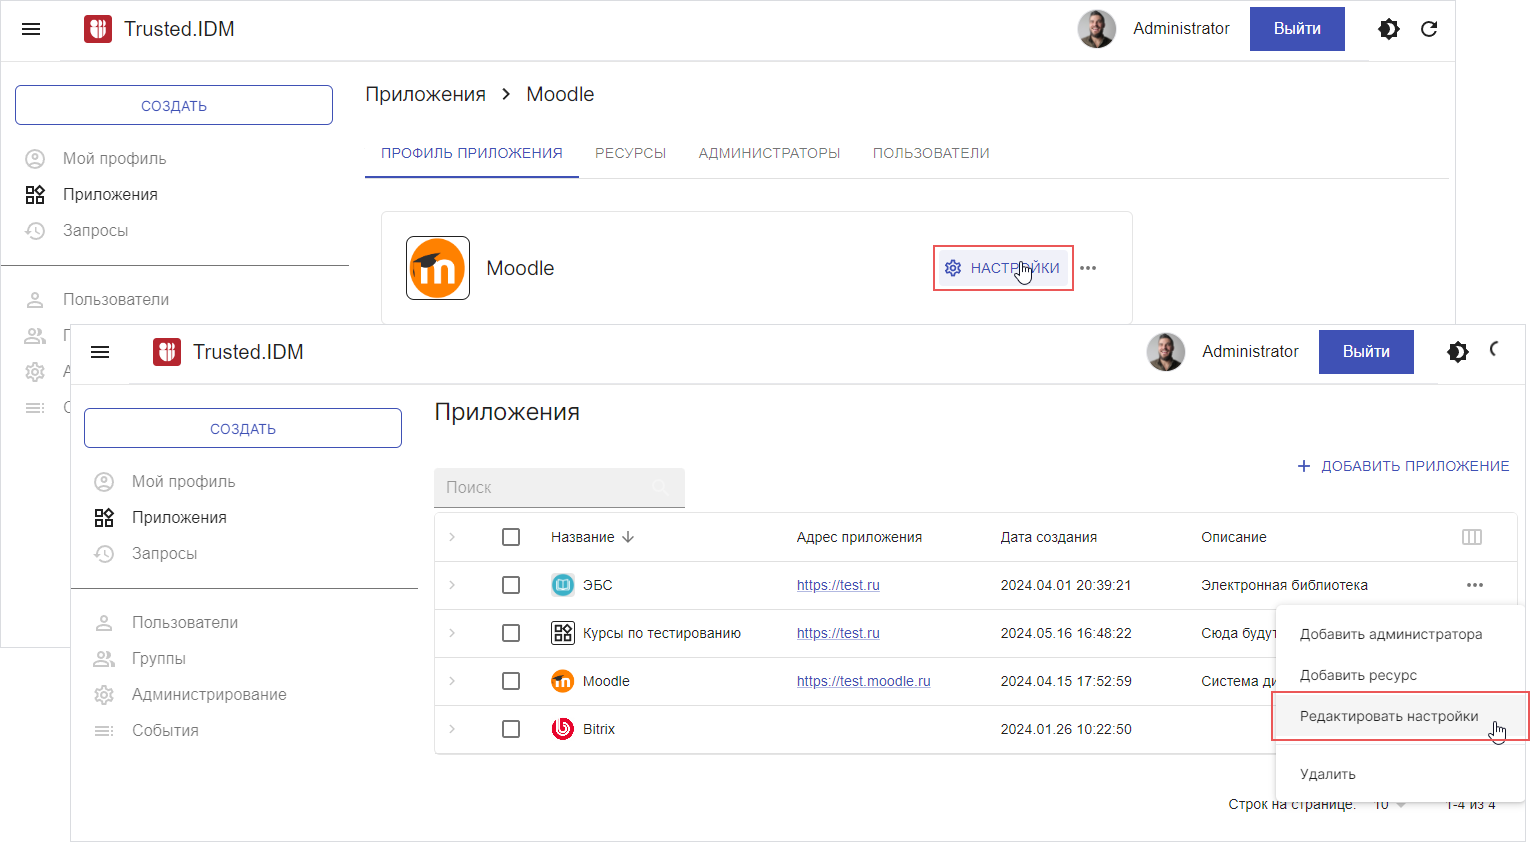Click ДОБАВИТЬ ПРИЛОЖЕНИЕ button
Screen dimensions: 1530x842
pos(1403,466)
